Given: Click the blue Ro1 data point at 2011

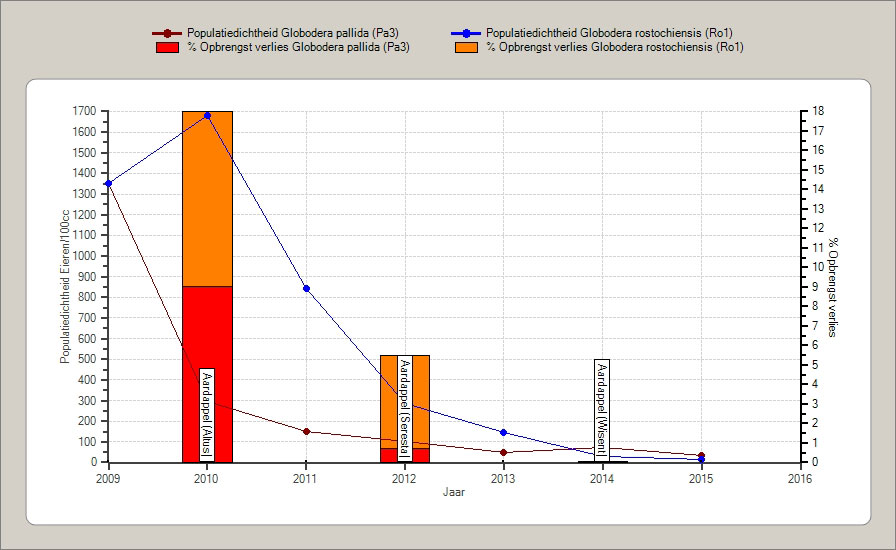Looking at the screenshot, I should click(x=306, y=289).
